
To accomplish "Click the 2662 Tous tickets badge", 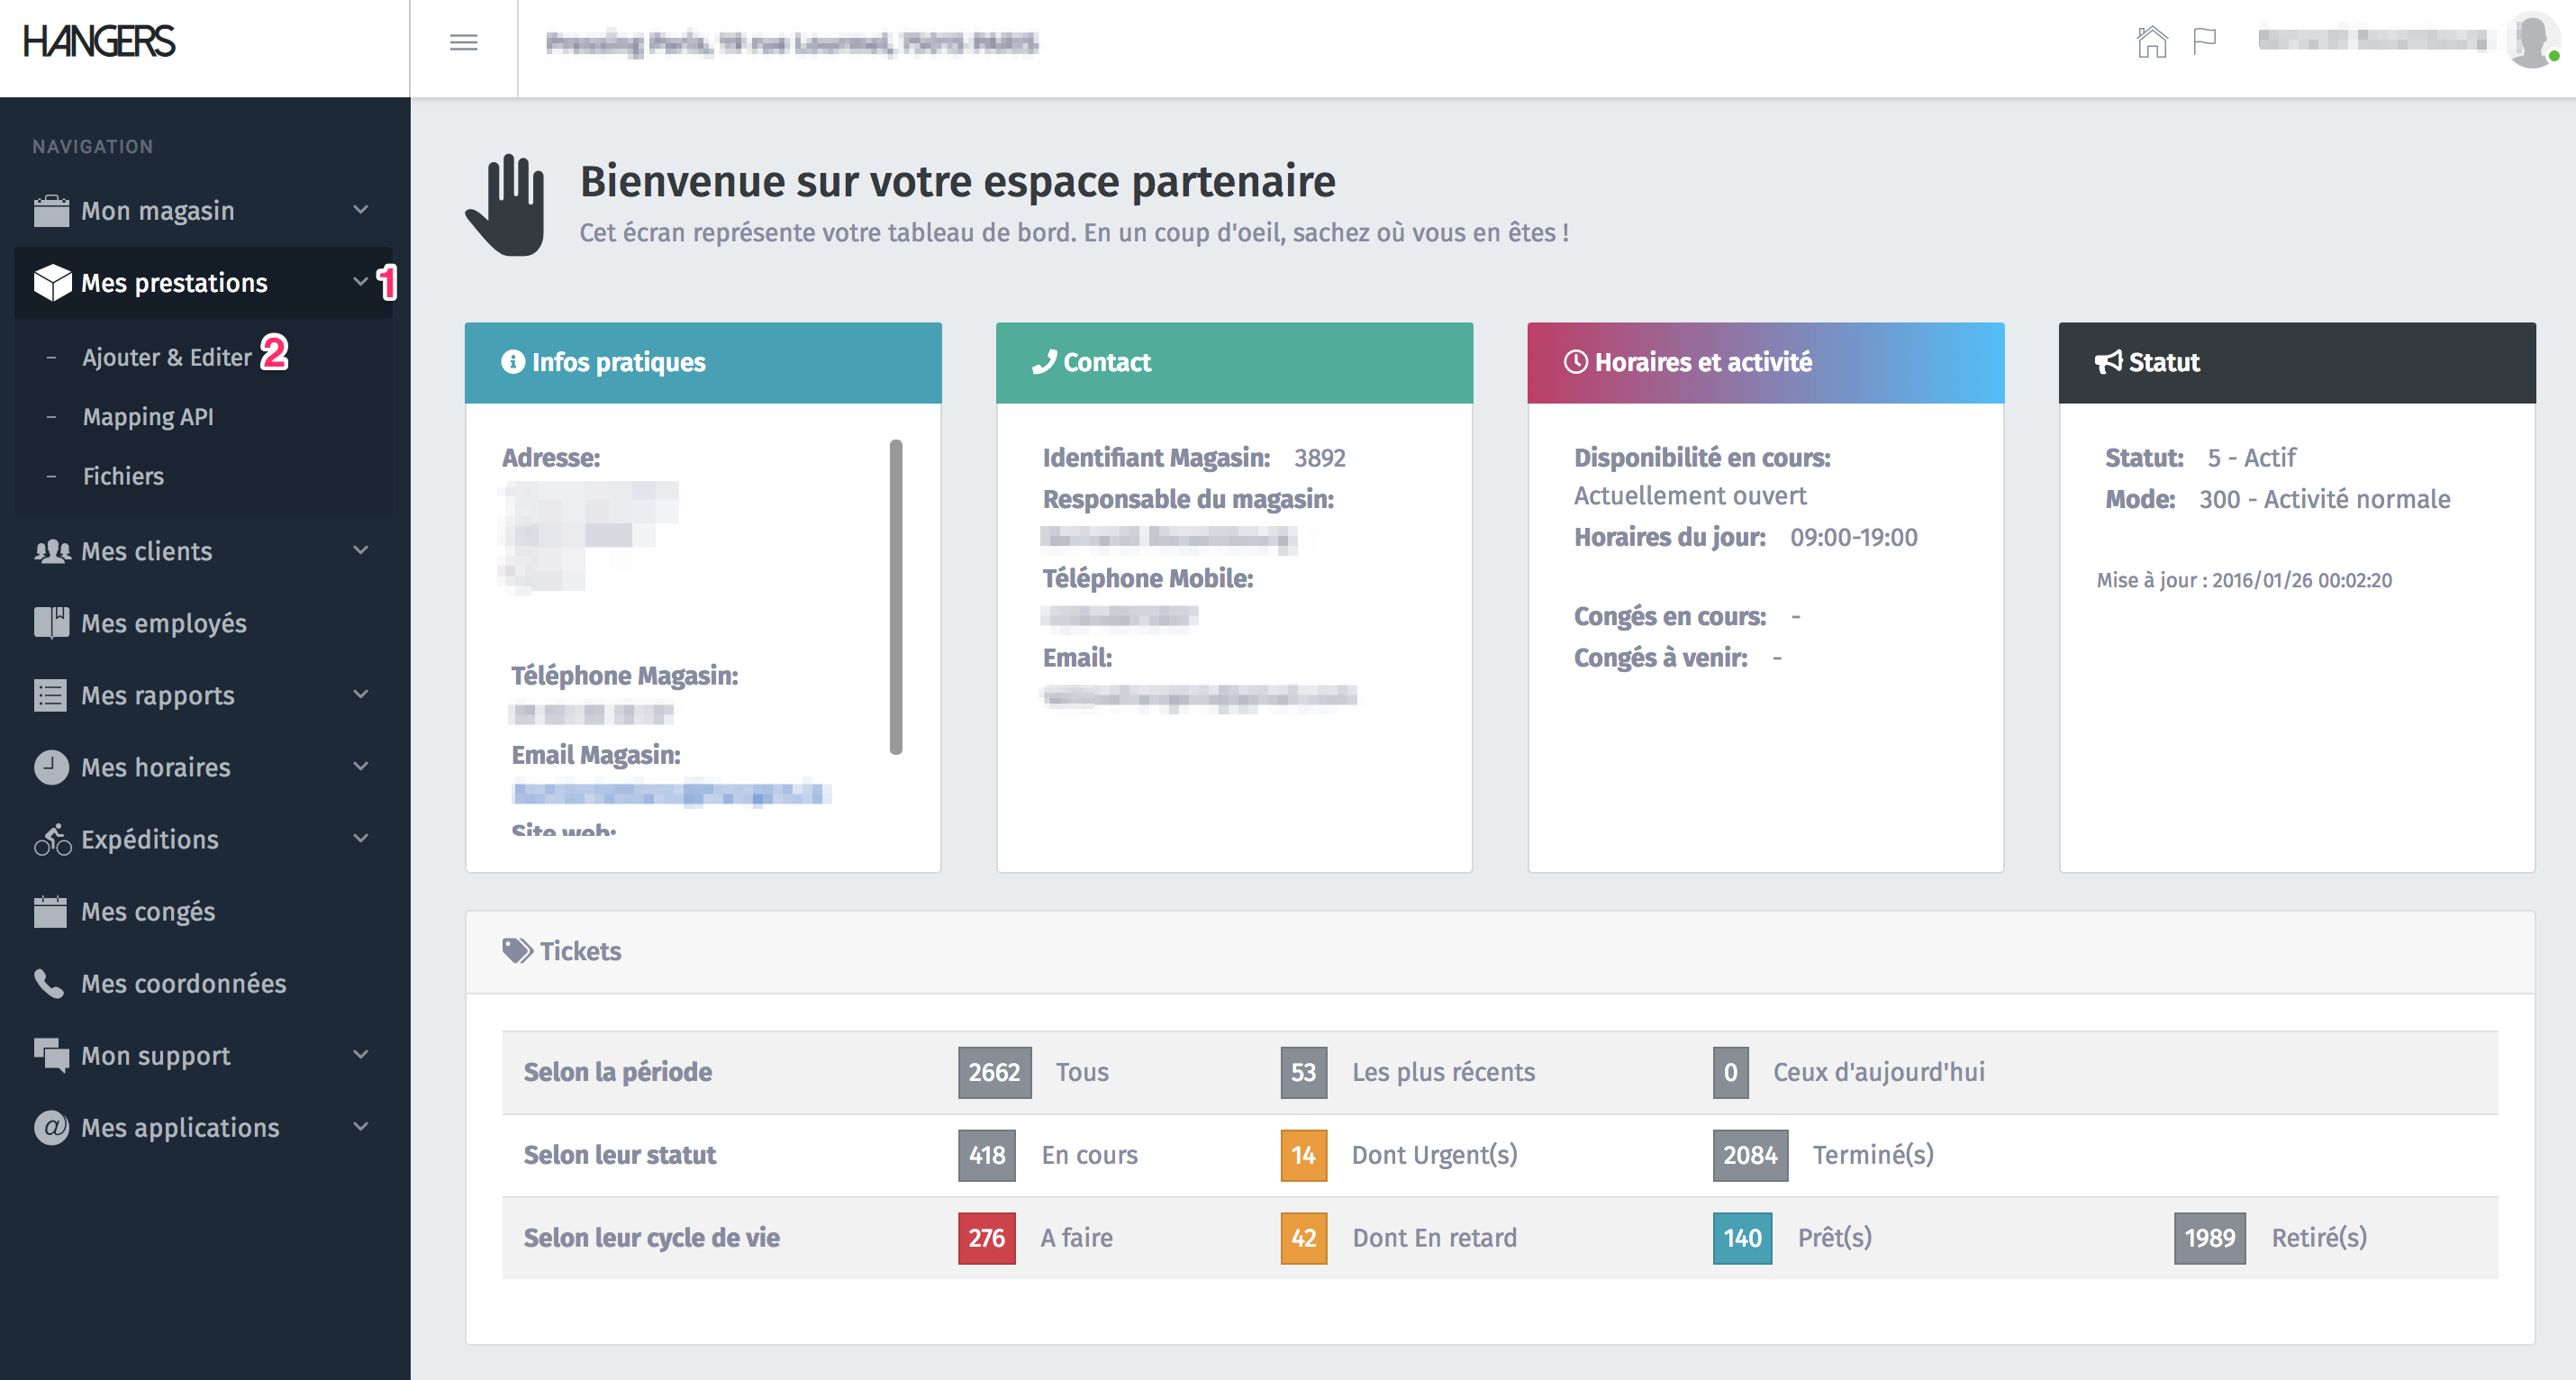I will (x=993, y=1072).
